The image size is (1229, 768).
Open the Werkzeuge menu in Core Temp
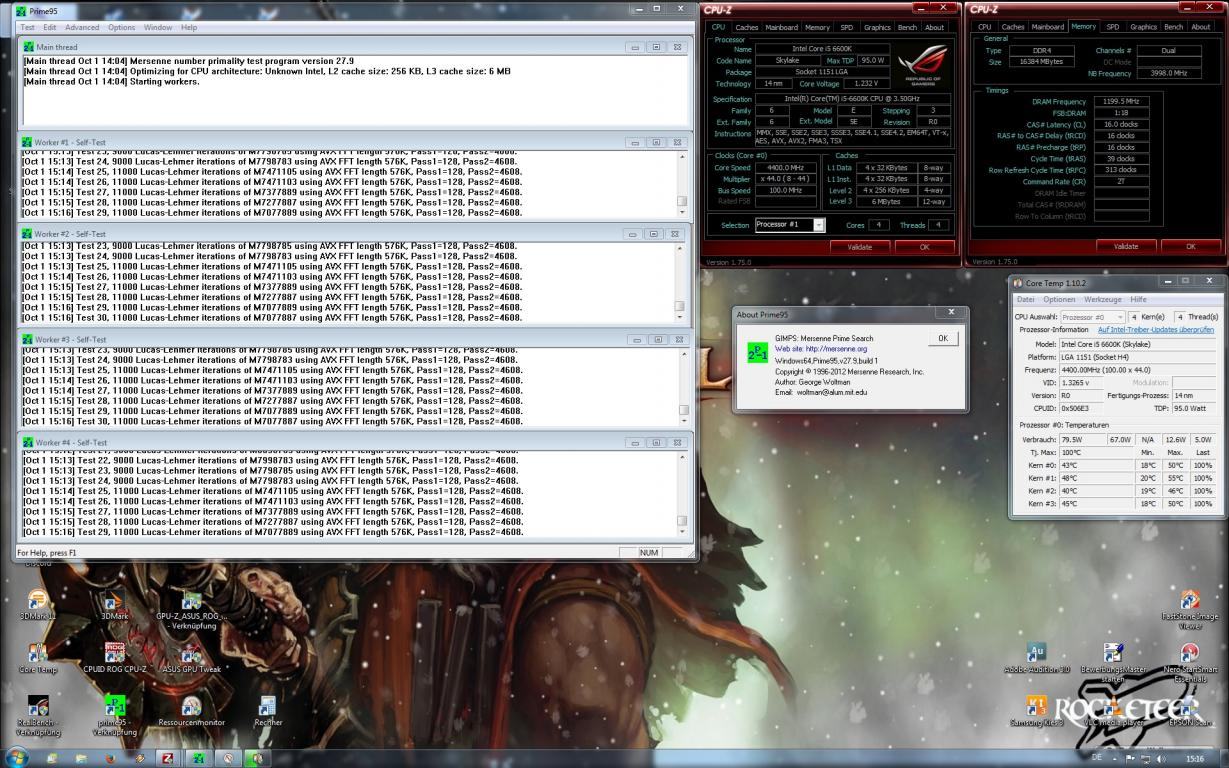point(1102,299)
